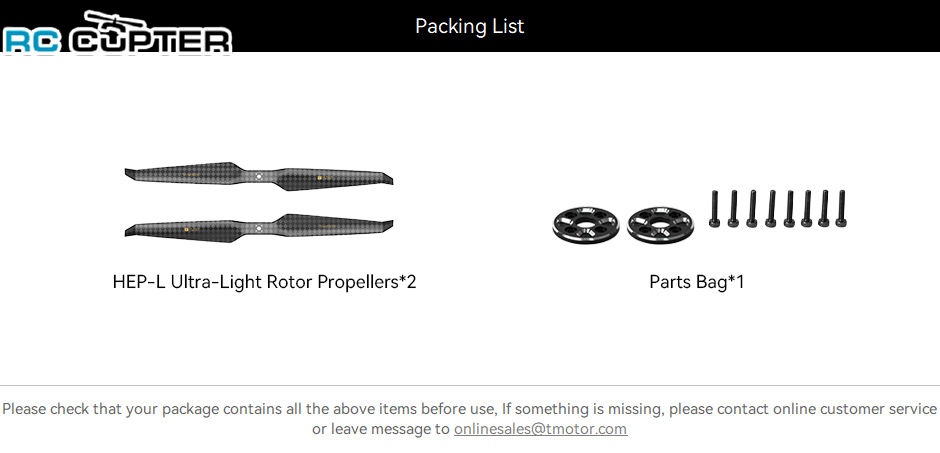Click the drone graphic atop the logo

[114, 23]
